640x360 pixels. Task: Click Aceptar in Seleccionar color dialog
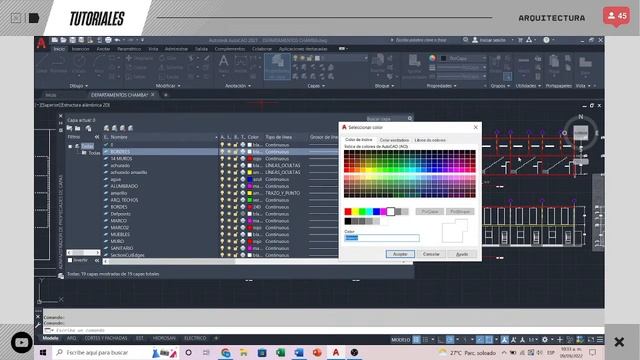(400, 254)
